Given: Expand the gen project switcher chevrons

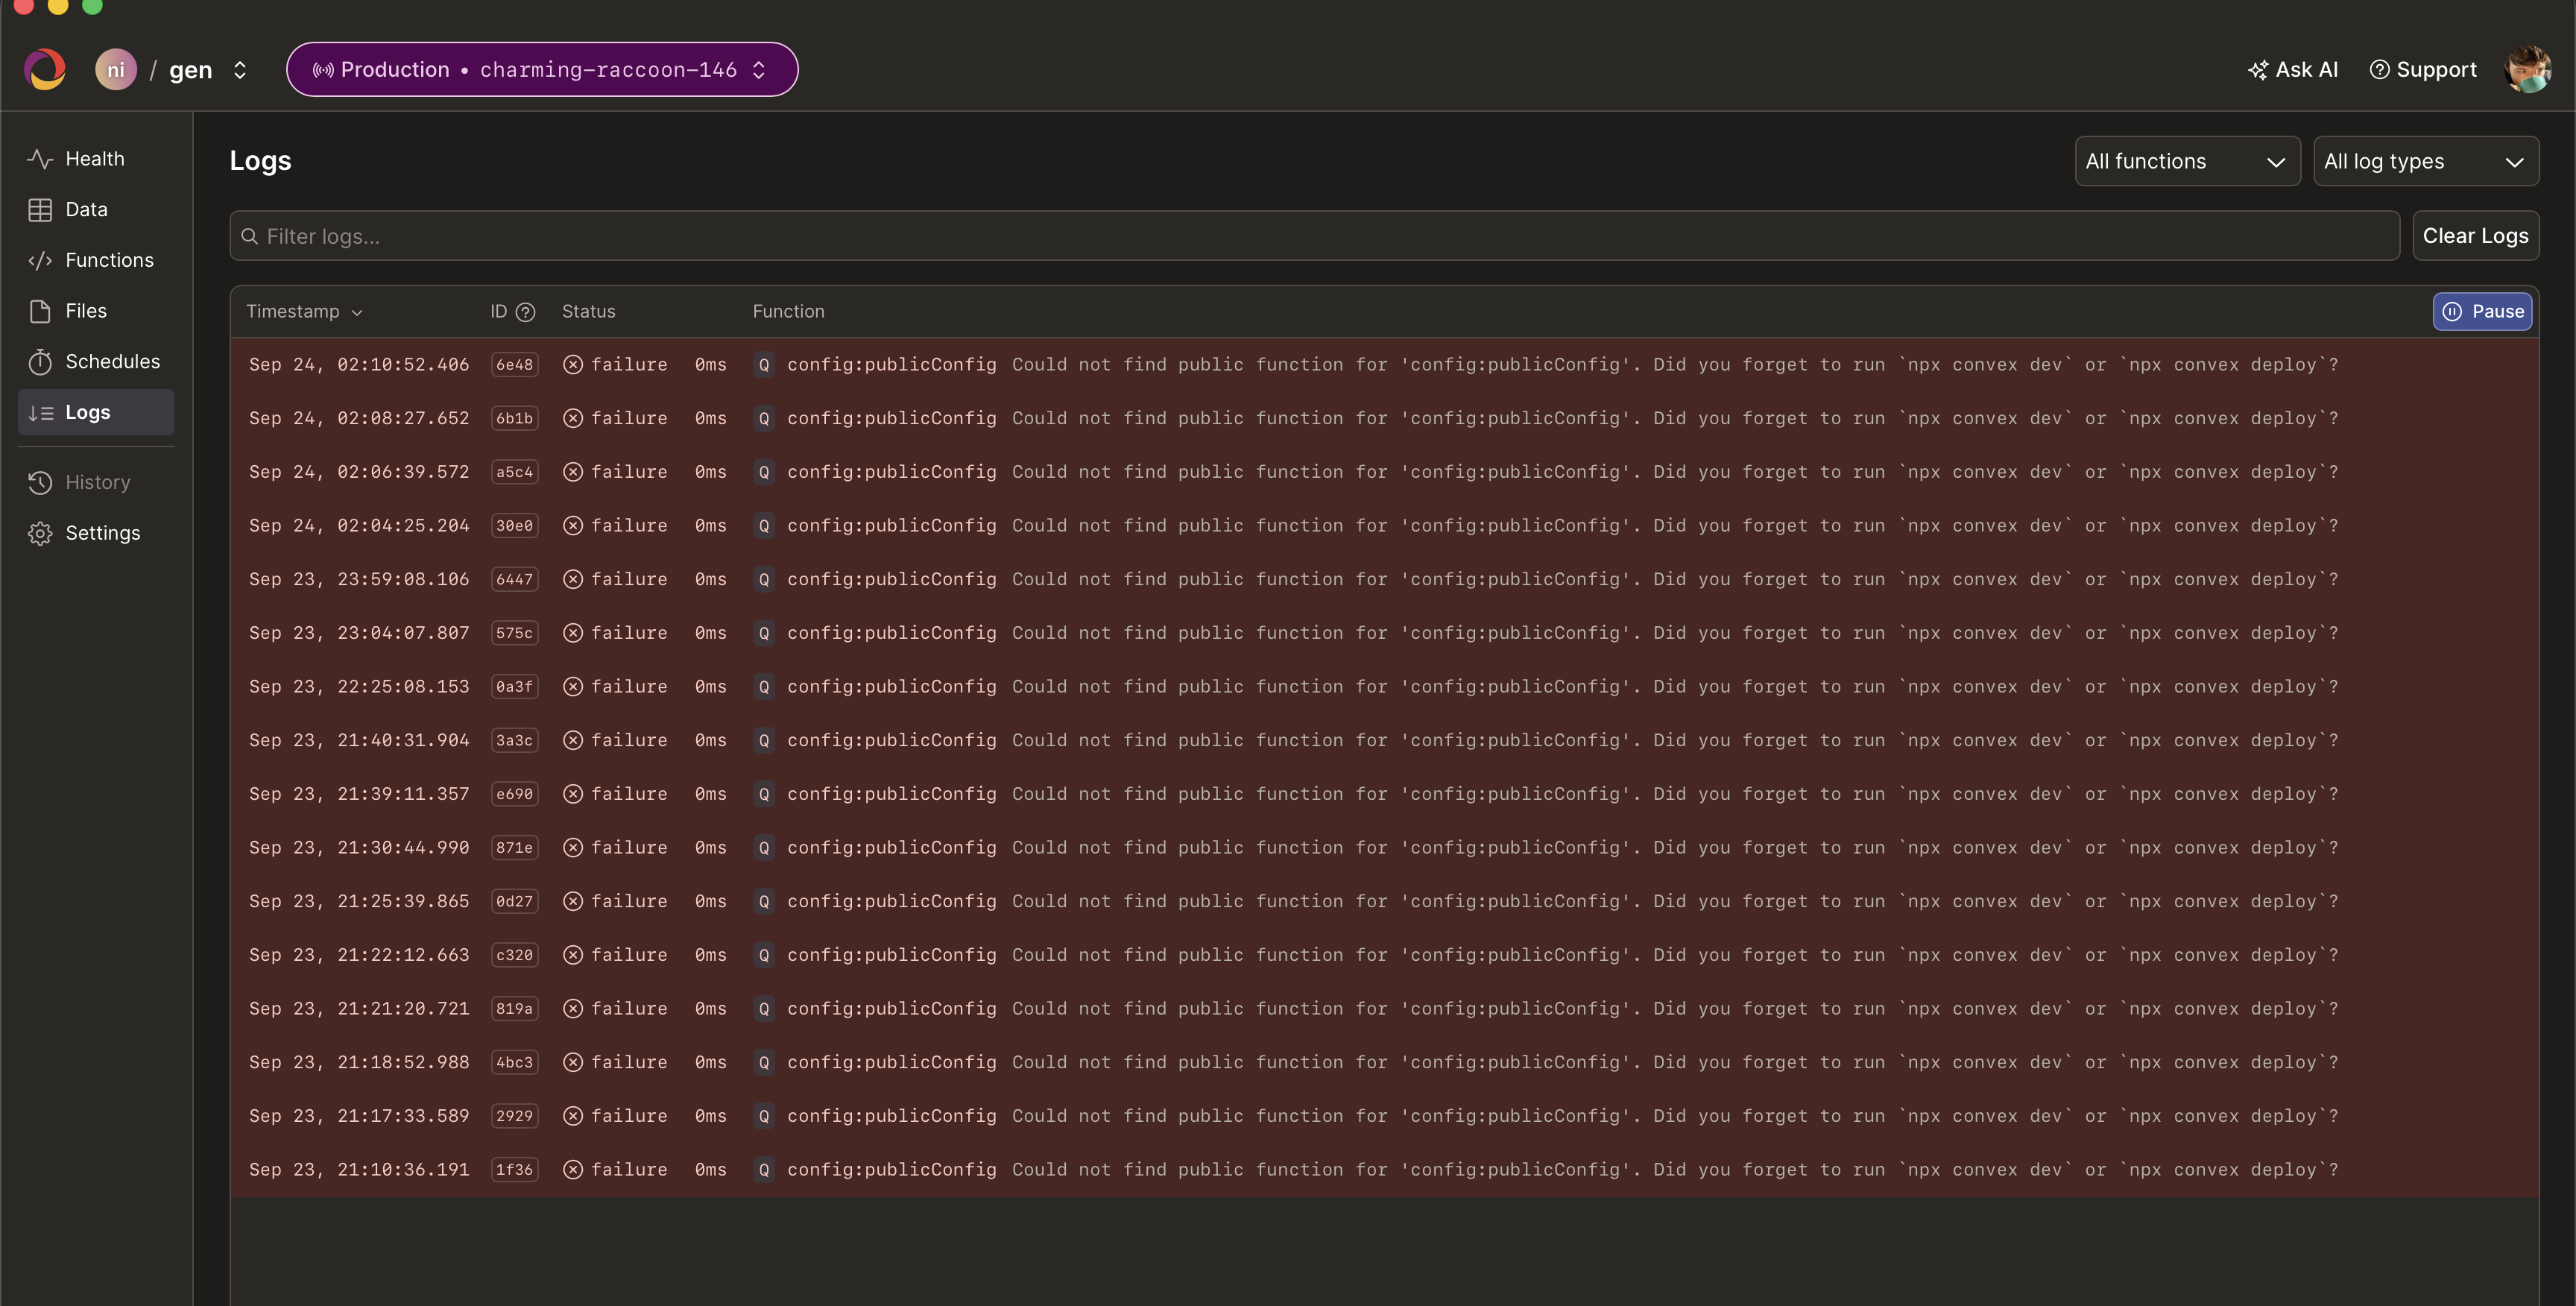Looking at the screenshot, I should 240,70.
